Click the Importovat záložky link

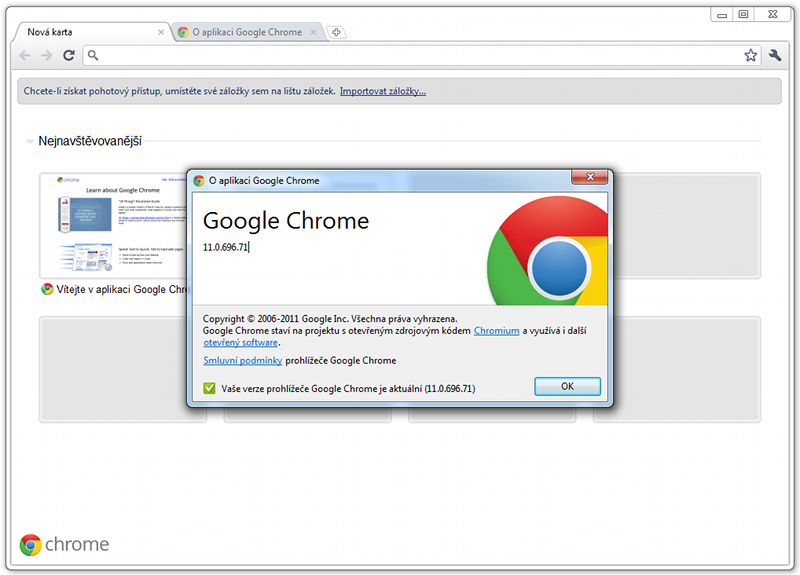pos(383,91)
